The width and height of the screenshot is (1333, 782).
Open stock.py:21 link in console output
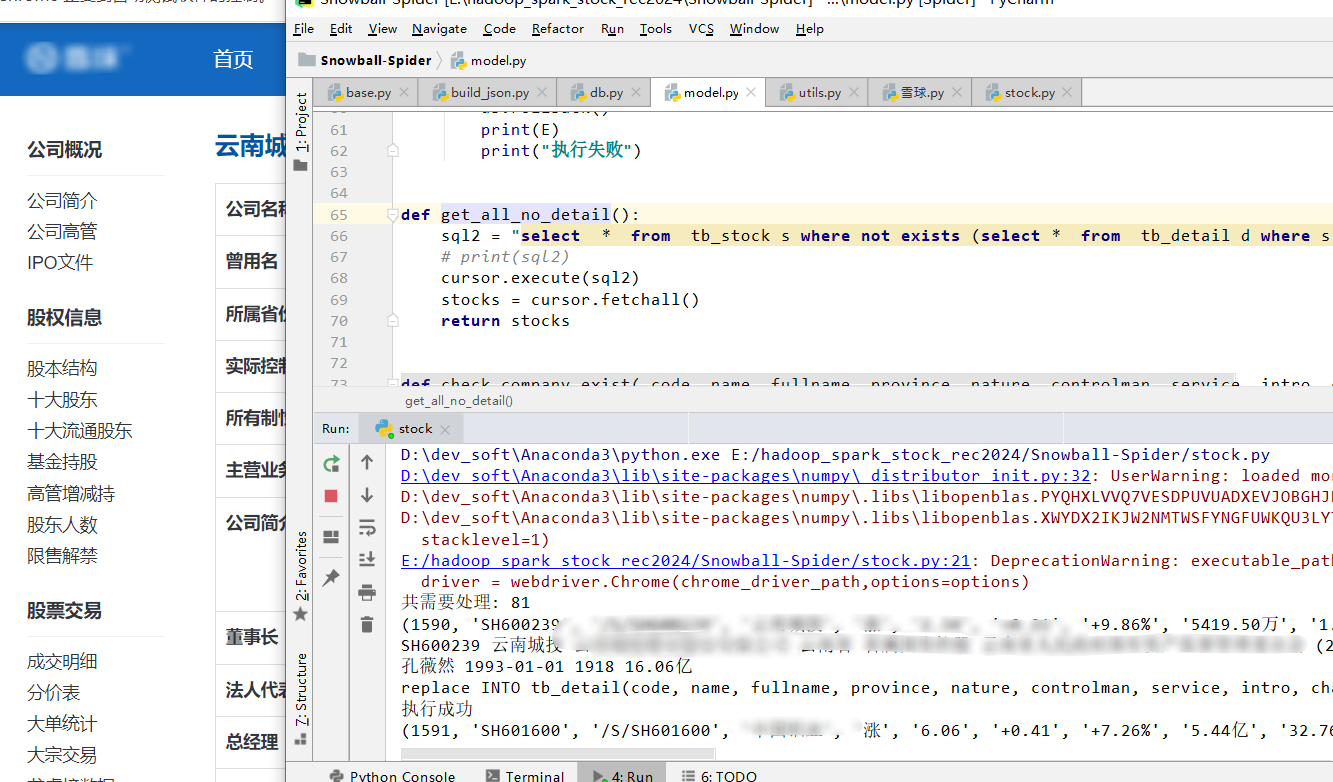point(685,561)
